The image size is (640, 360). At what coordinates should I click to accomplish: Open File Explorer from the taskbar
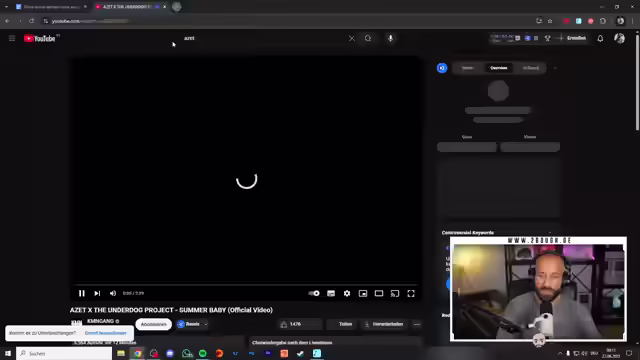121,353
